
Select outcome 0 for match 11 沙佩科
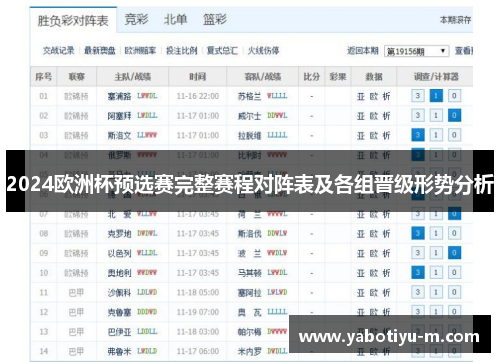click(454, 292)
